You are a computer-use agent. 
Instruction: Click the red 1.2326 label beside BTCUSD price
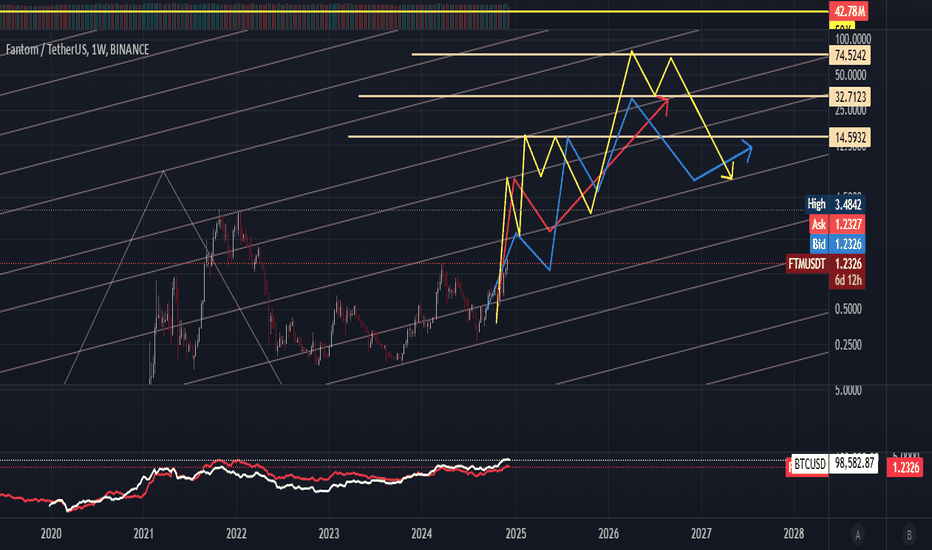click(x=905, y=467)
